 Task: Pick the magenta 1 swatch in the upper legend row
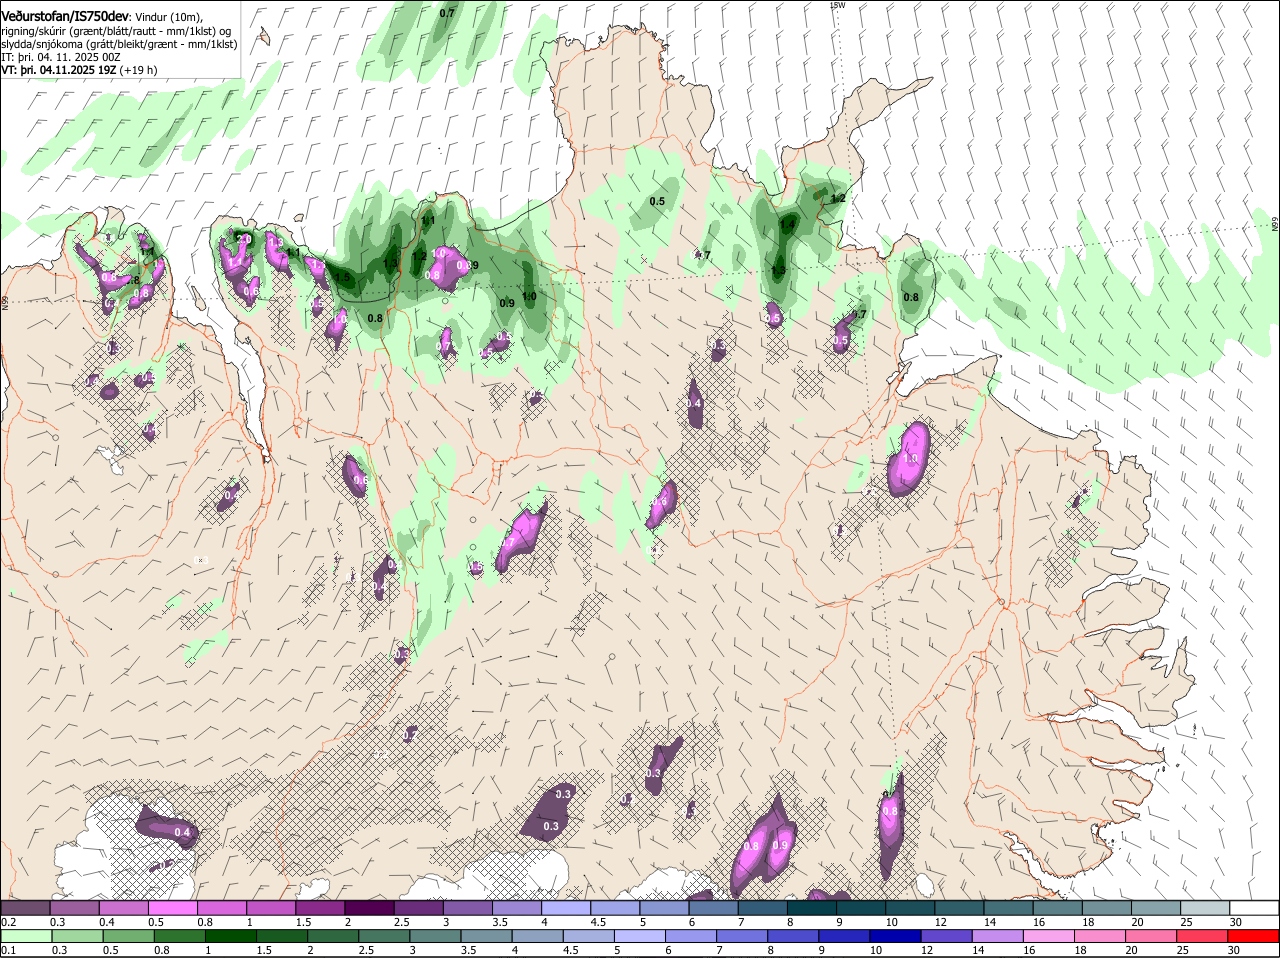pos(271,907)
